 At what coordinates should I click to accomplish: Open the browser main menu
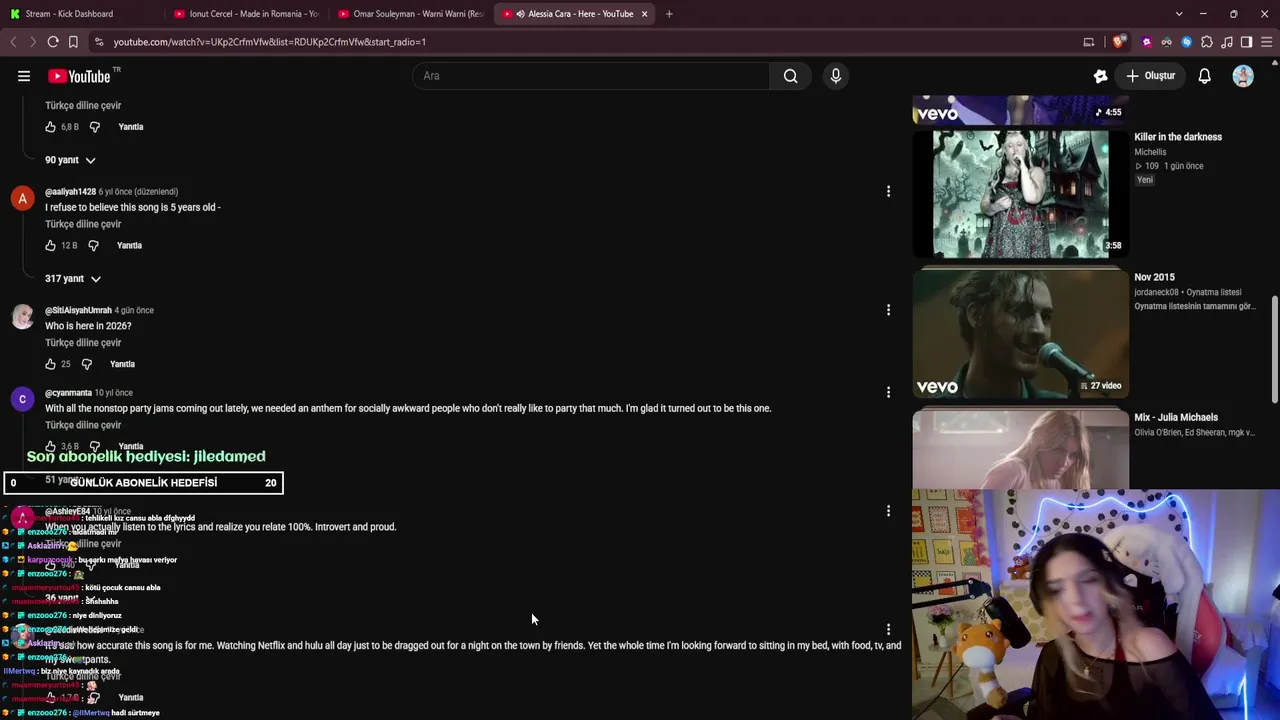tap(1267, 42)
